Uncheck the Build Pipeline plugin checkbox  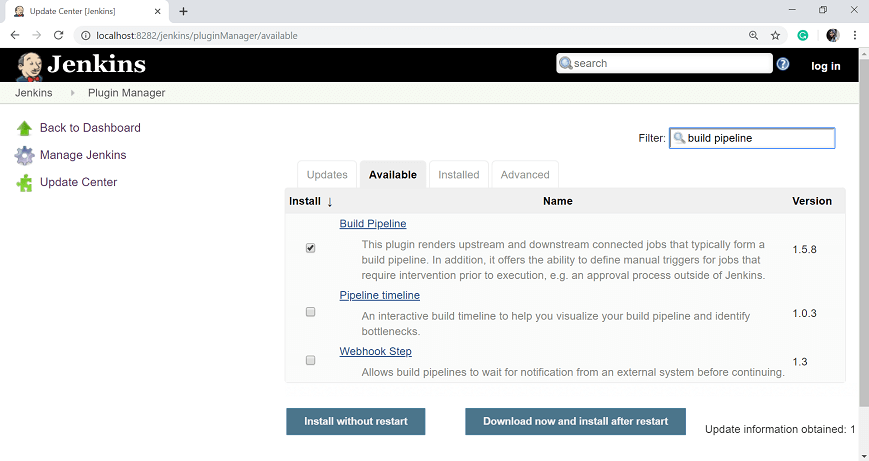(310, 248)
